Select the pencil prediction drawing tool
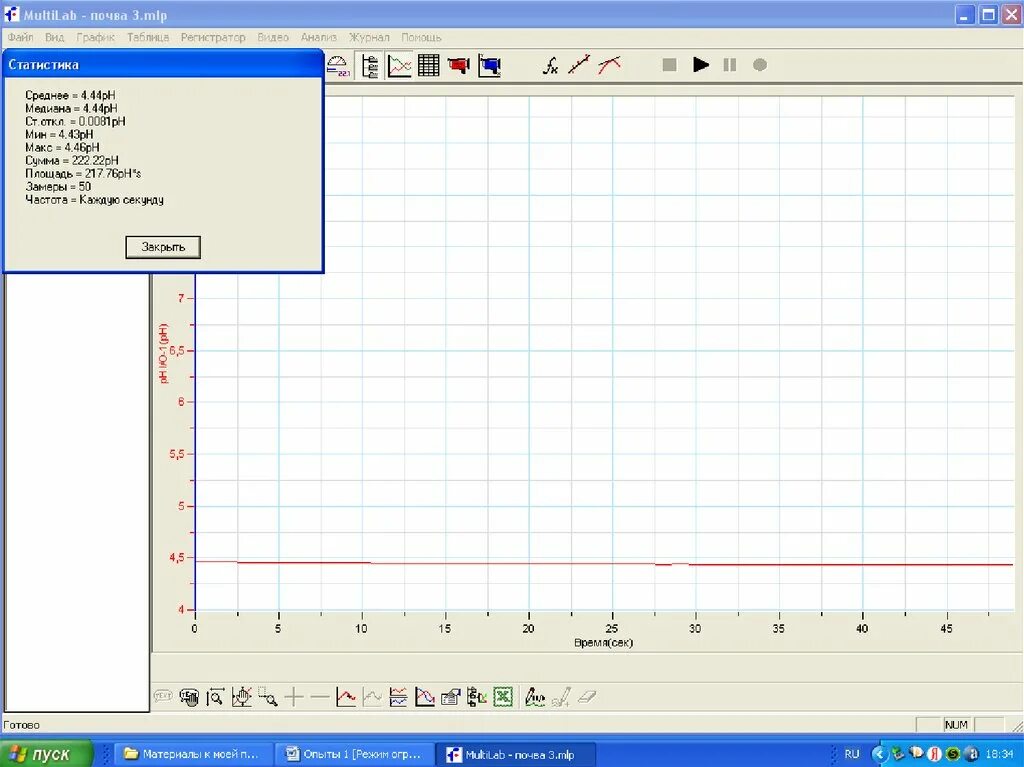Screen dimensions: 1024x767 (535, 697)
